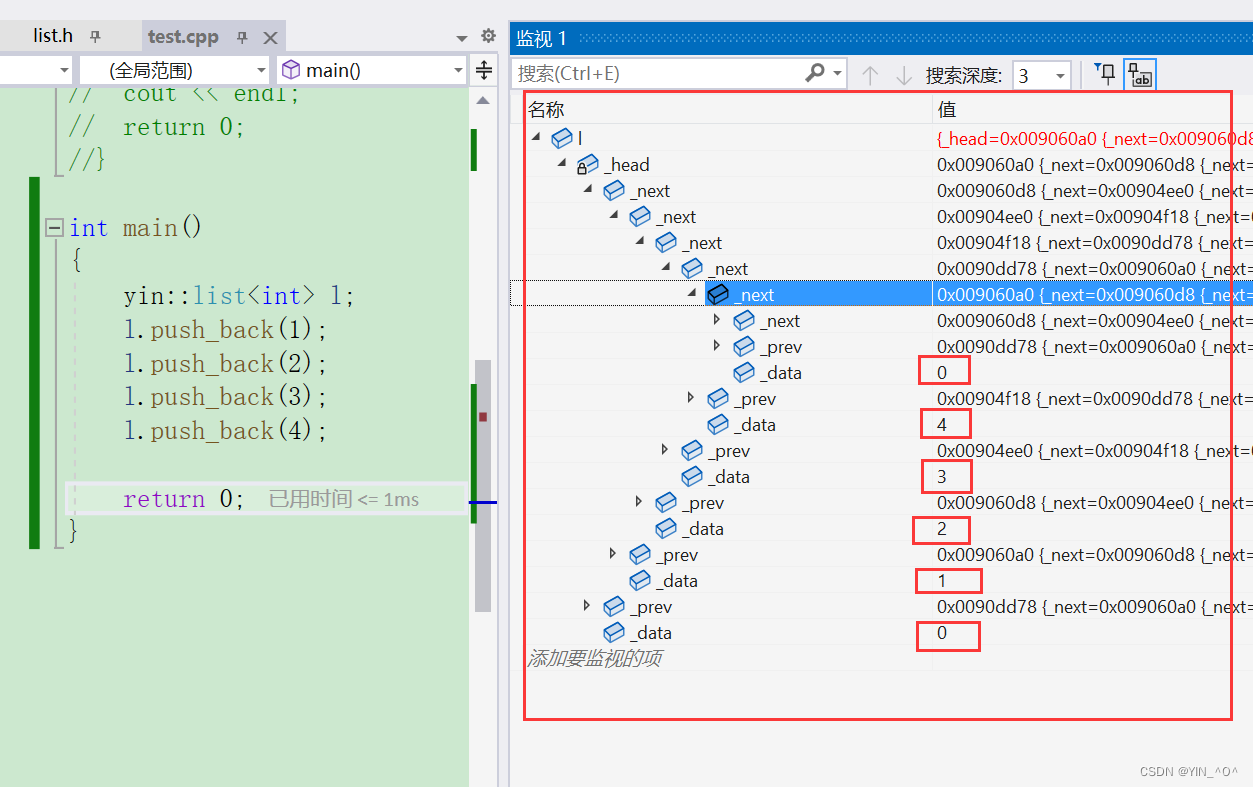Click the 值 column header
This screenshot has height=787, width=1253.
pos(946,109)
